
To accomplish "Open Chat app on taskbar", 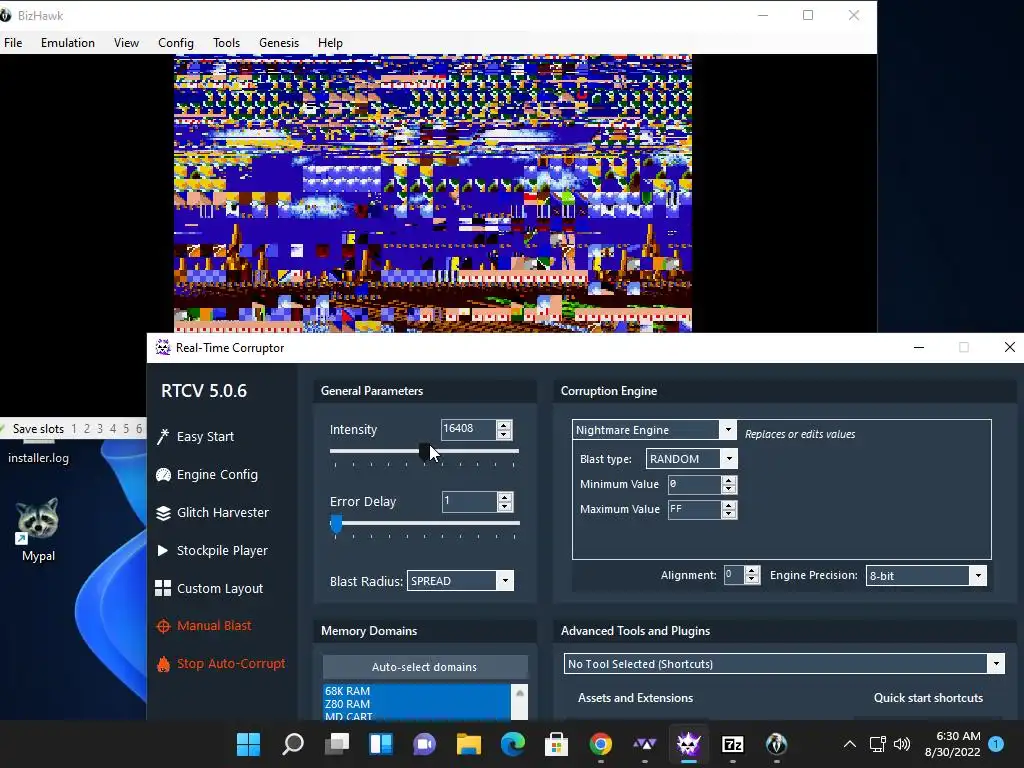I will (424, 744).
